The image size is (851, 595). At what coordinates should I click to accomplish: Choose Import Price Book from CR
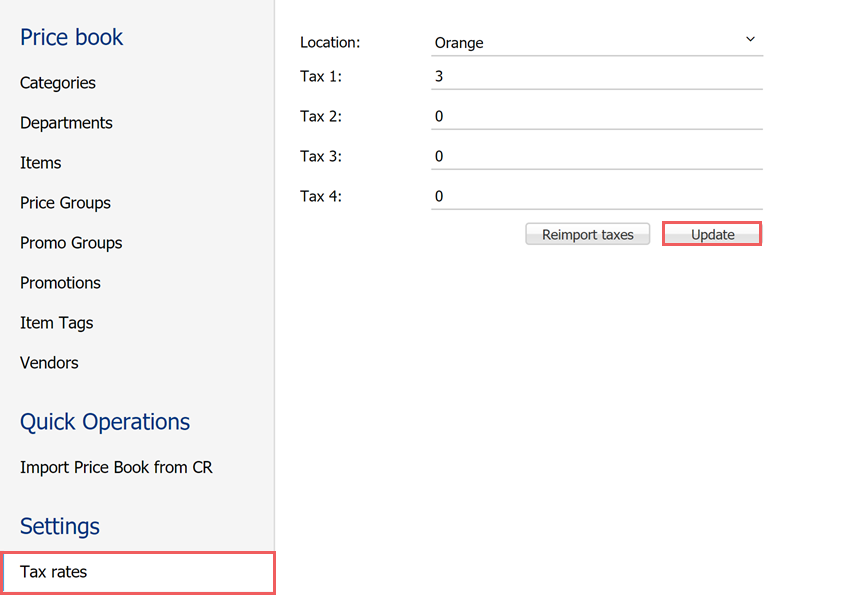click(x=116, y=467)
